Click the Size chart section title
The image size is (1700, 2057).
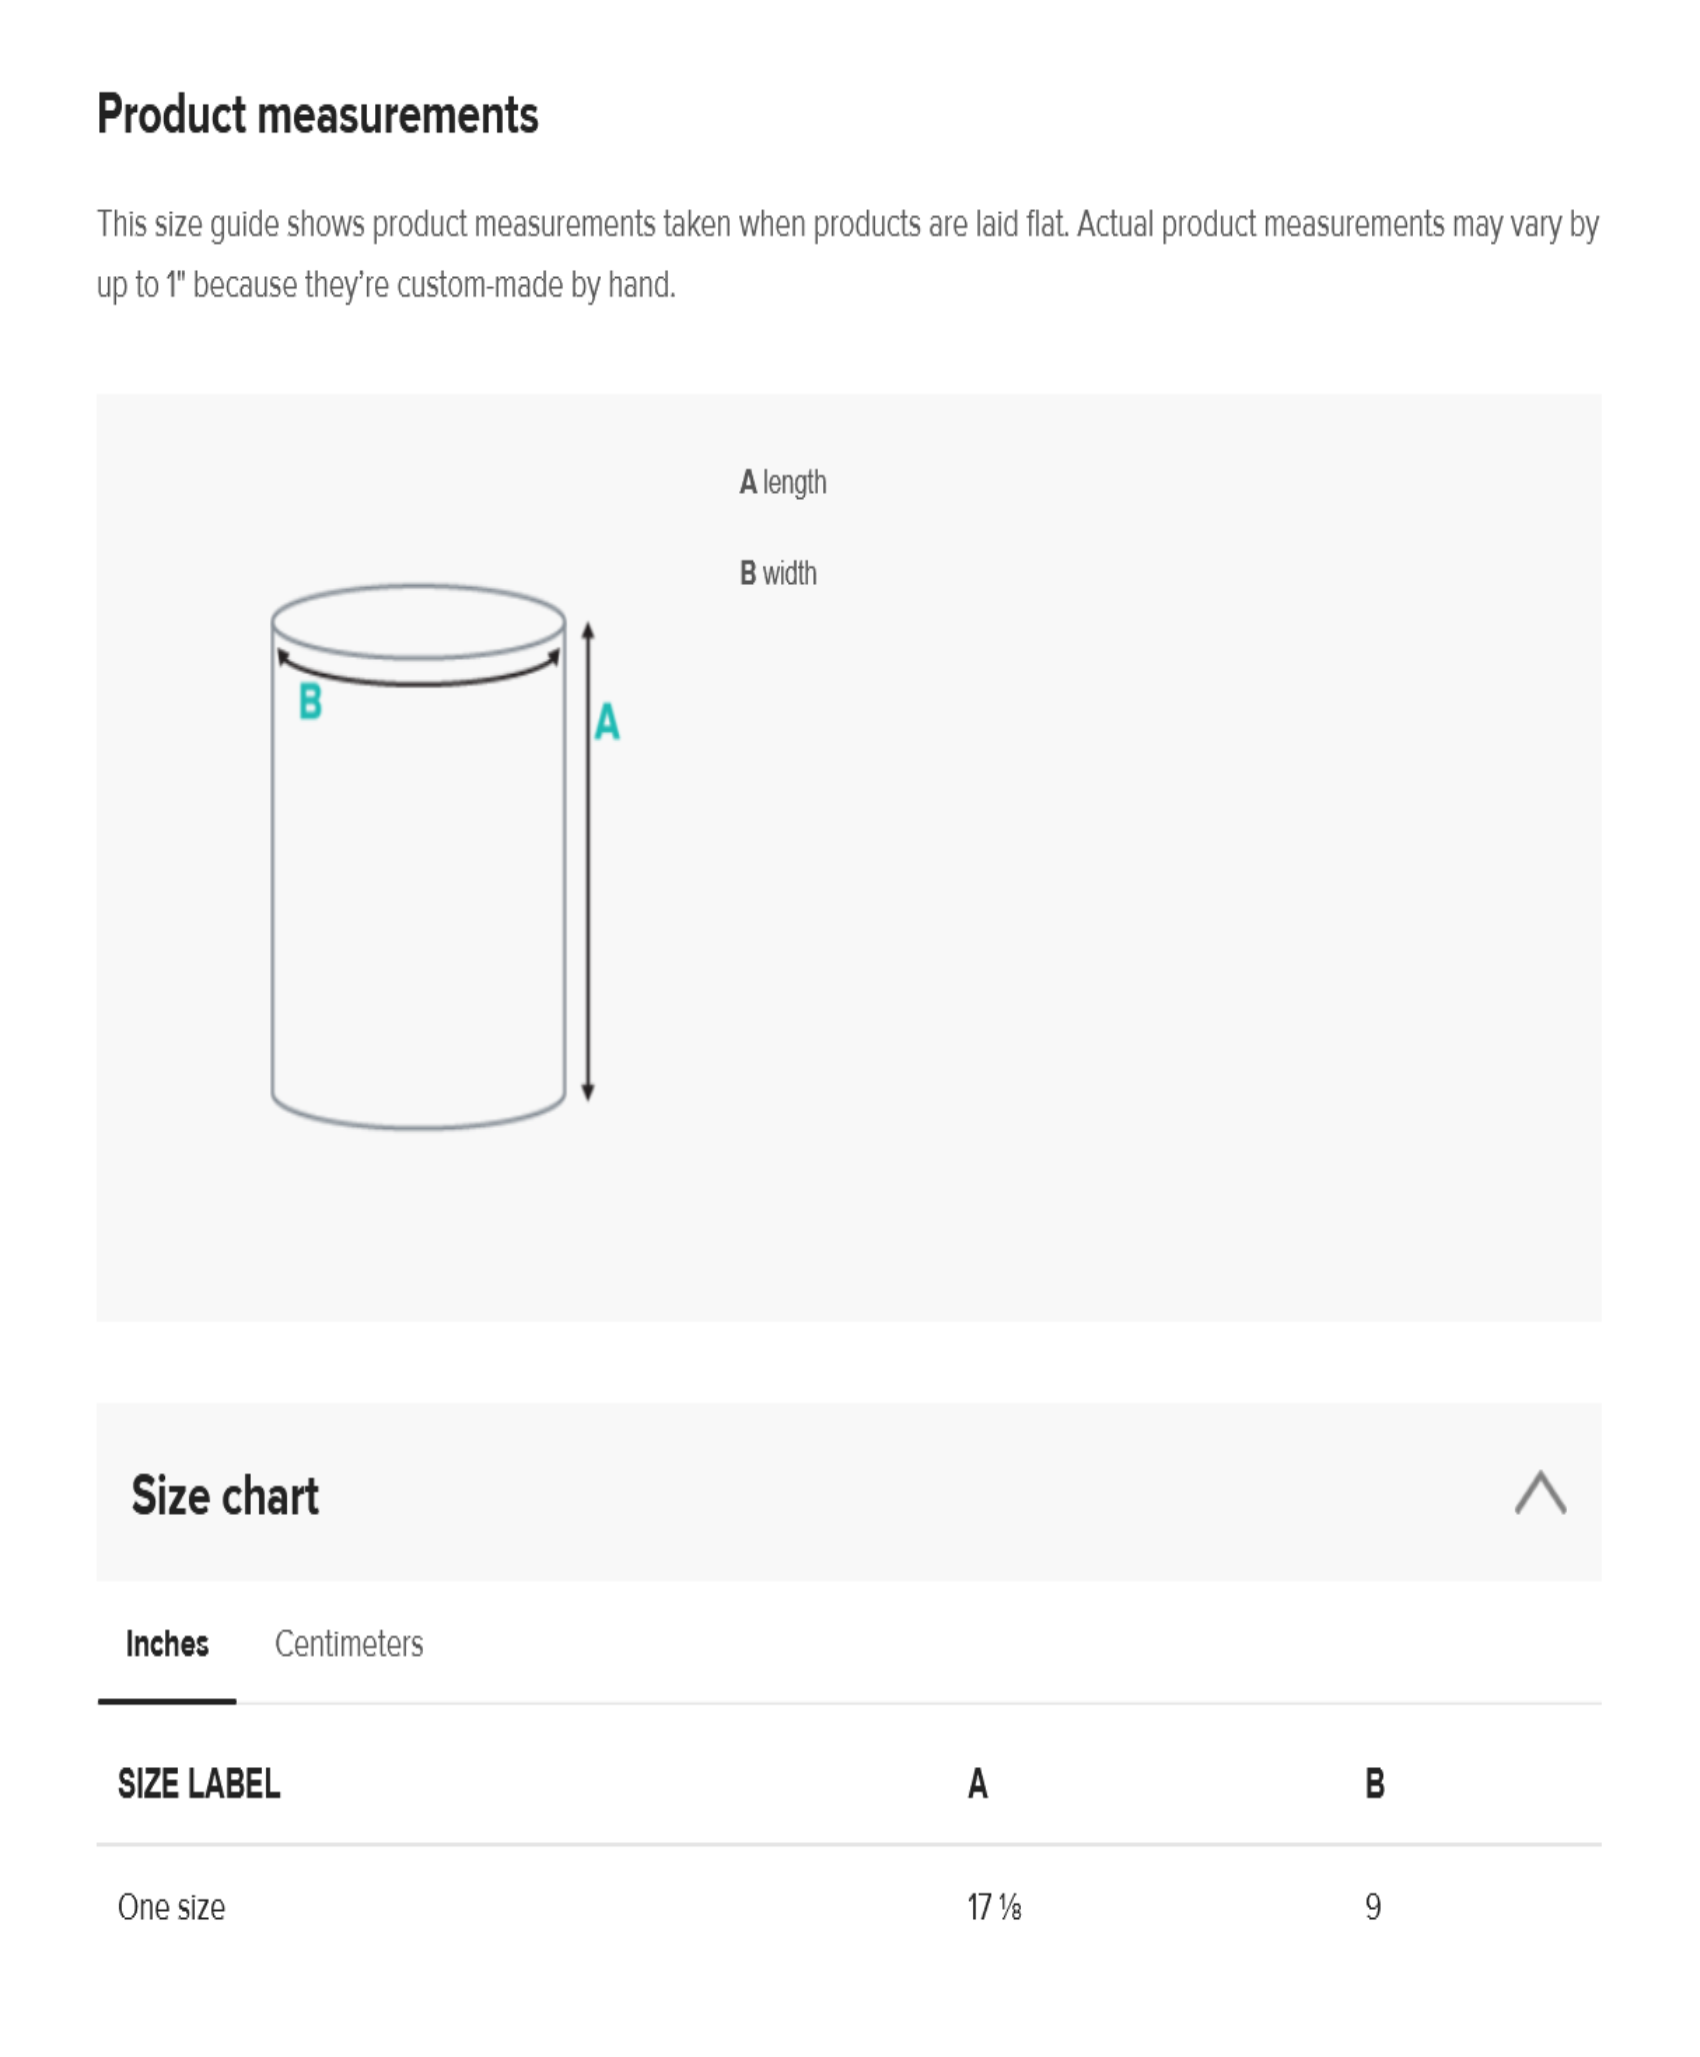click(225, 1496)
